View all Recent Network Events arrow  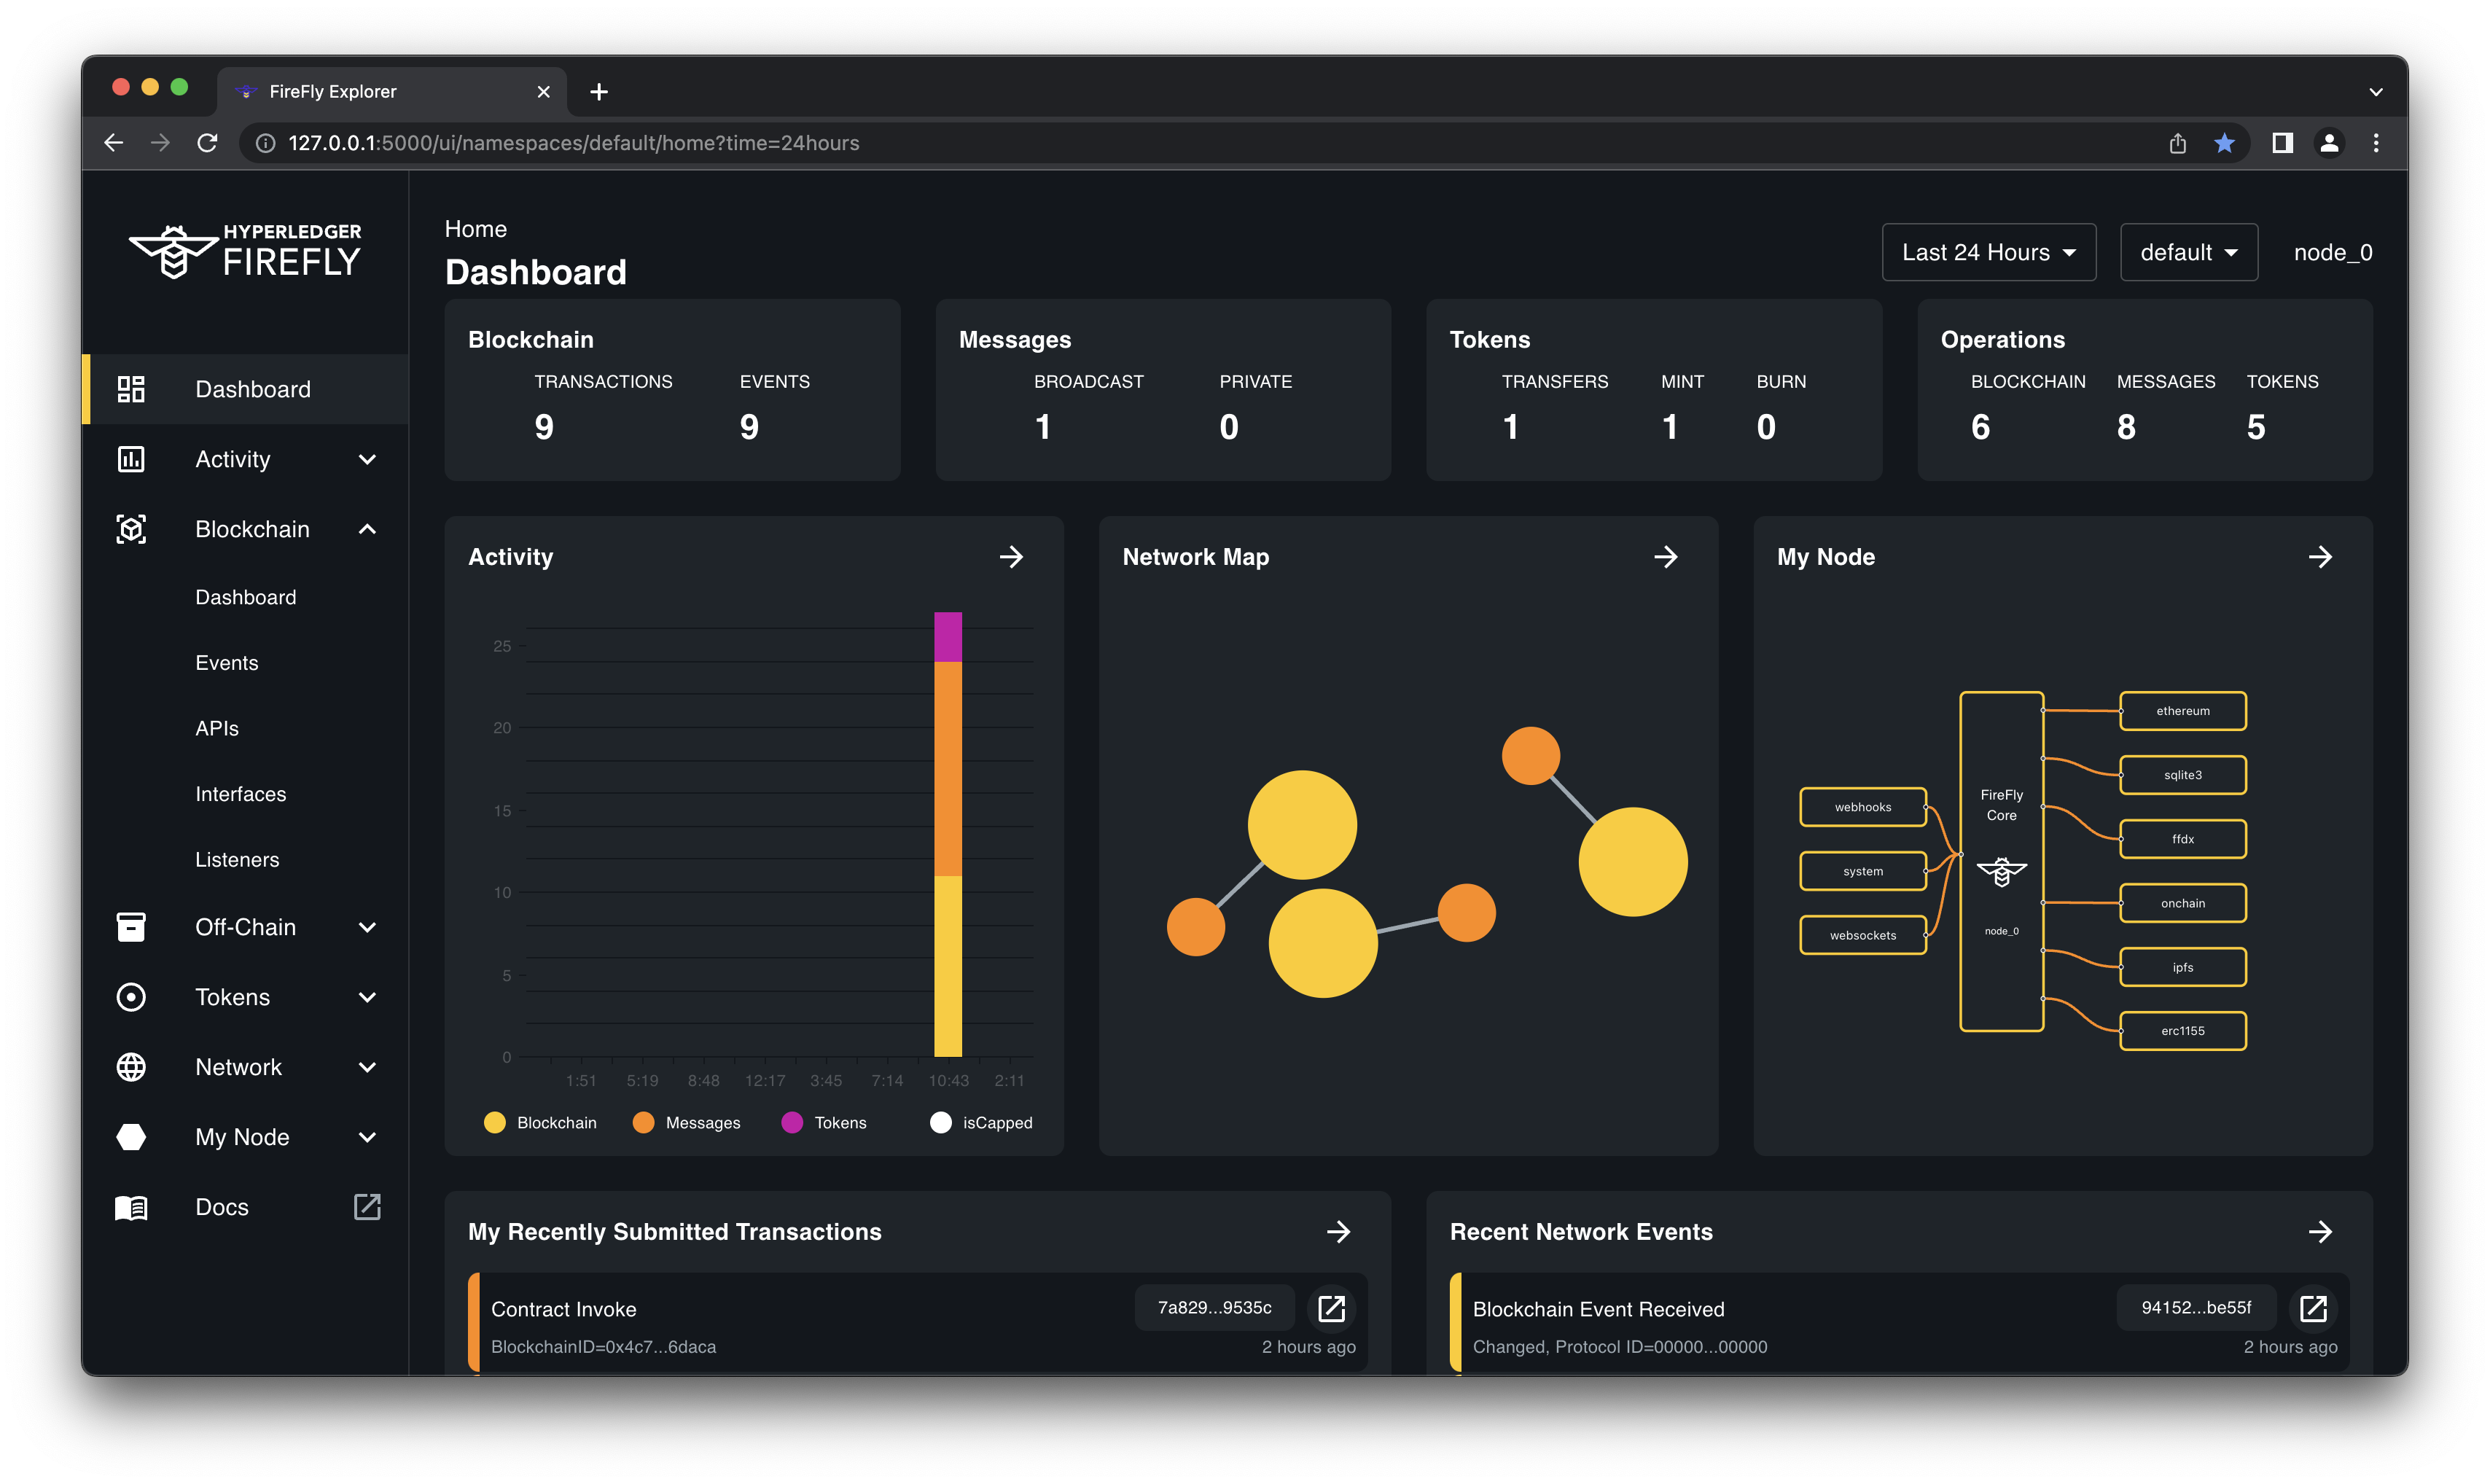[x=2320, y=1232]
